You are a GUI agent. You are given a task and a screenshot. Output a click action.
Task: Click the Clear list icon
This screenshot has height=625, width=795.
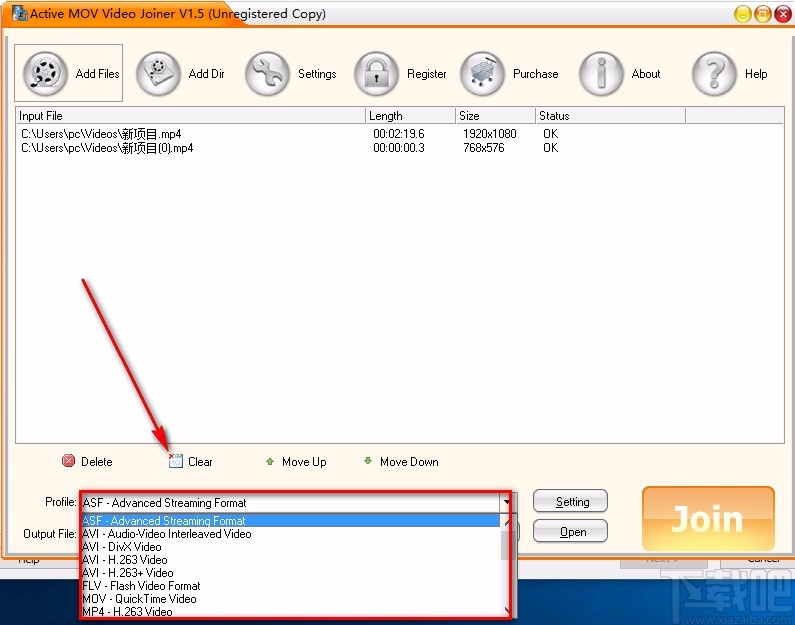pyautogui.click(x=175, y=461)
